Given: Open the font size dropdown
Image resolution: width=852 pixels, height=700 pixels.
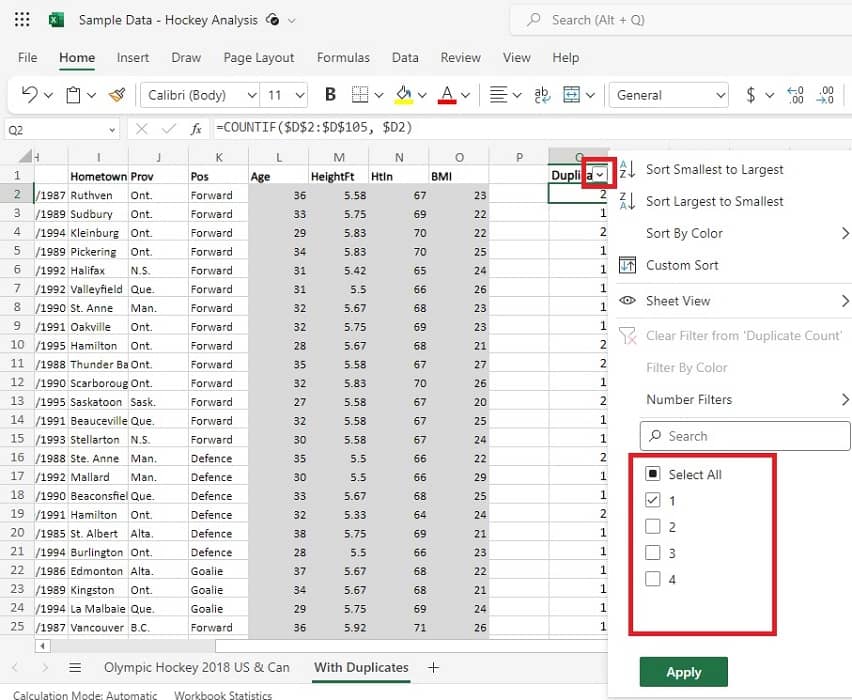Looking at the screenshot, I should (299, 94).
